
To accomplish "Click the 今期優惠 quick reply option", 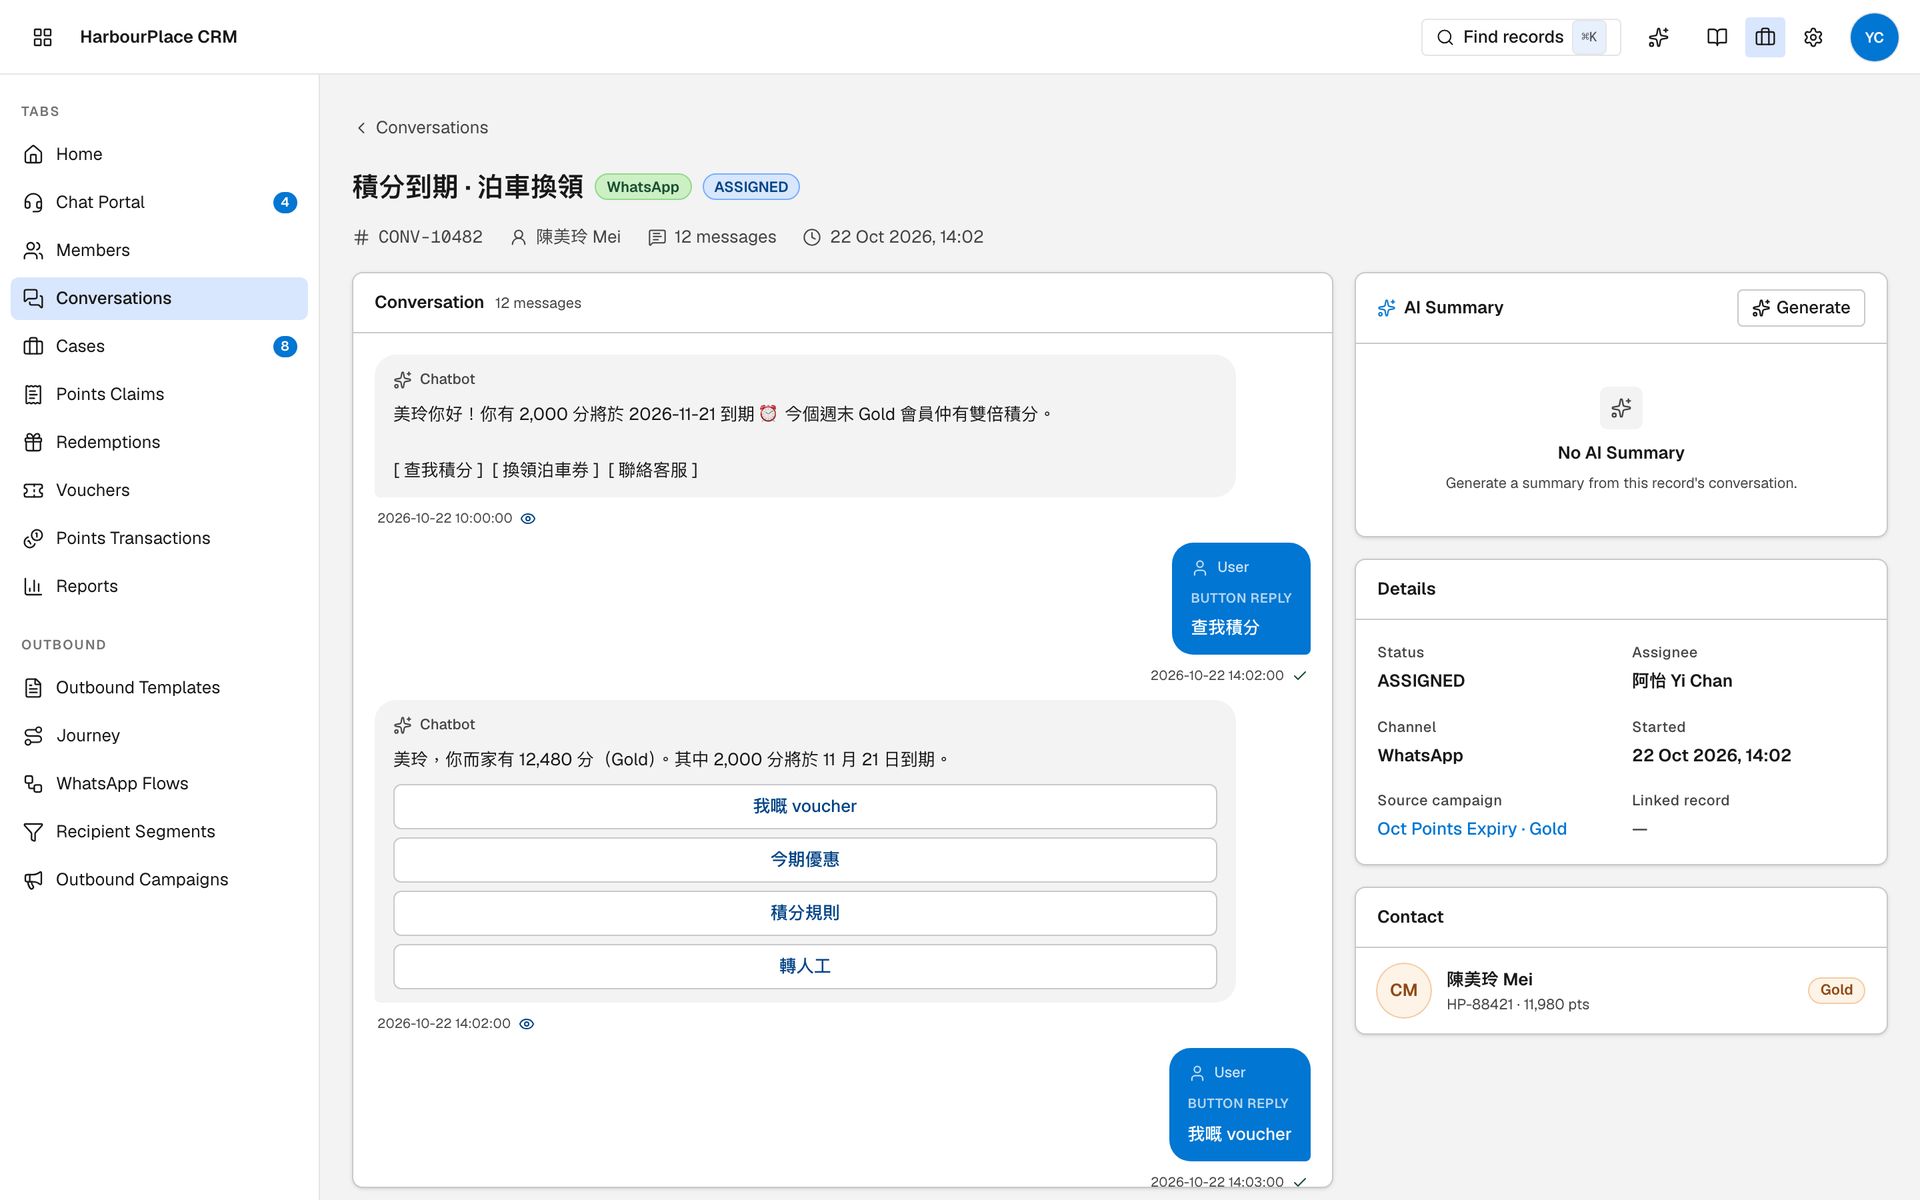I will point(805,859).
